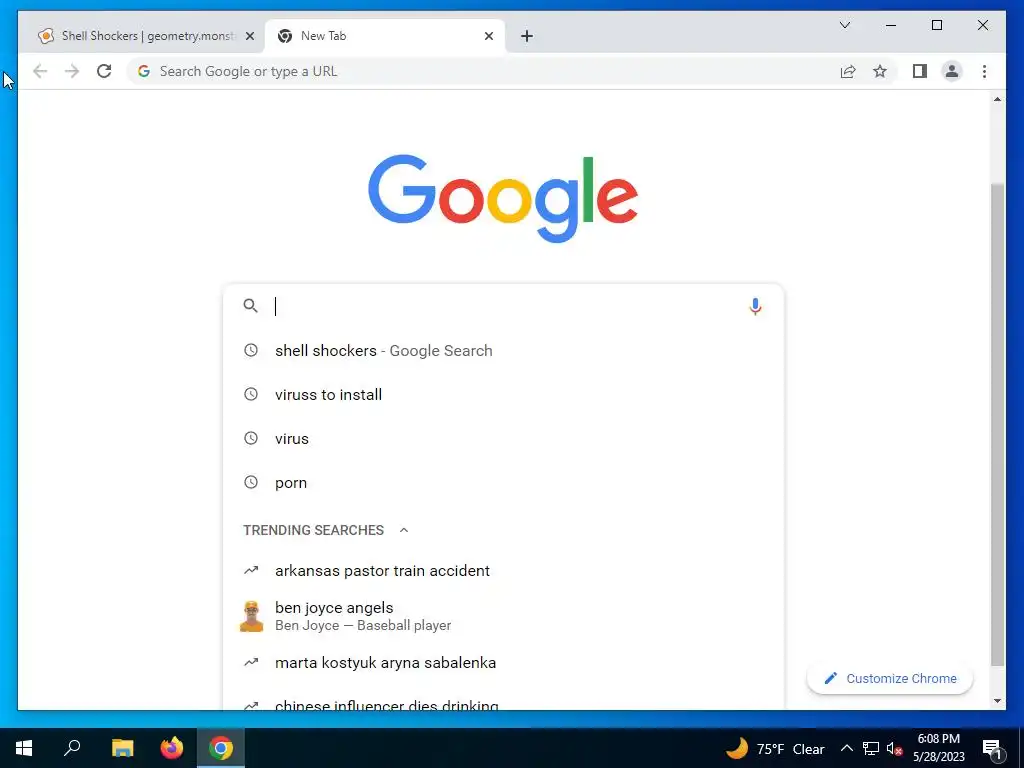Open a new tab with plus button
The image size is (1024, 768).
click(x=527, y=36)
